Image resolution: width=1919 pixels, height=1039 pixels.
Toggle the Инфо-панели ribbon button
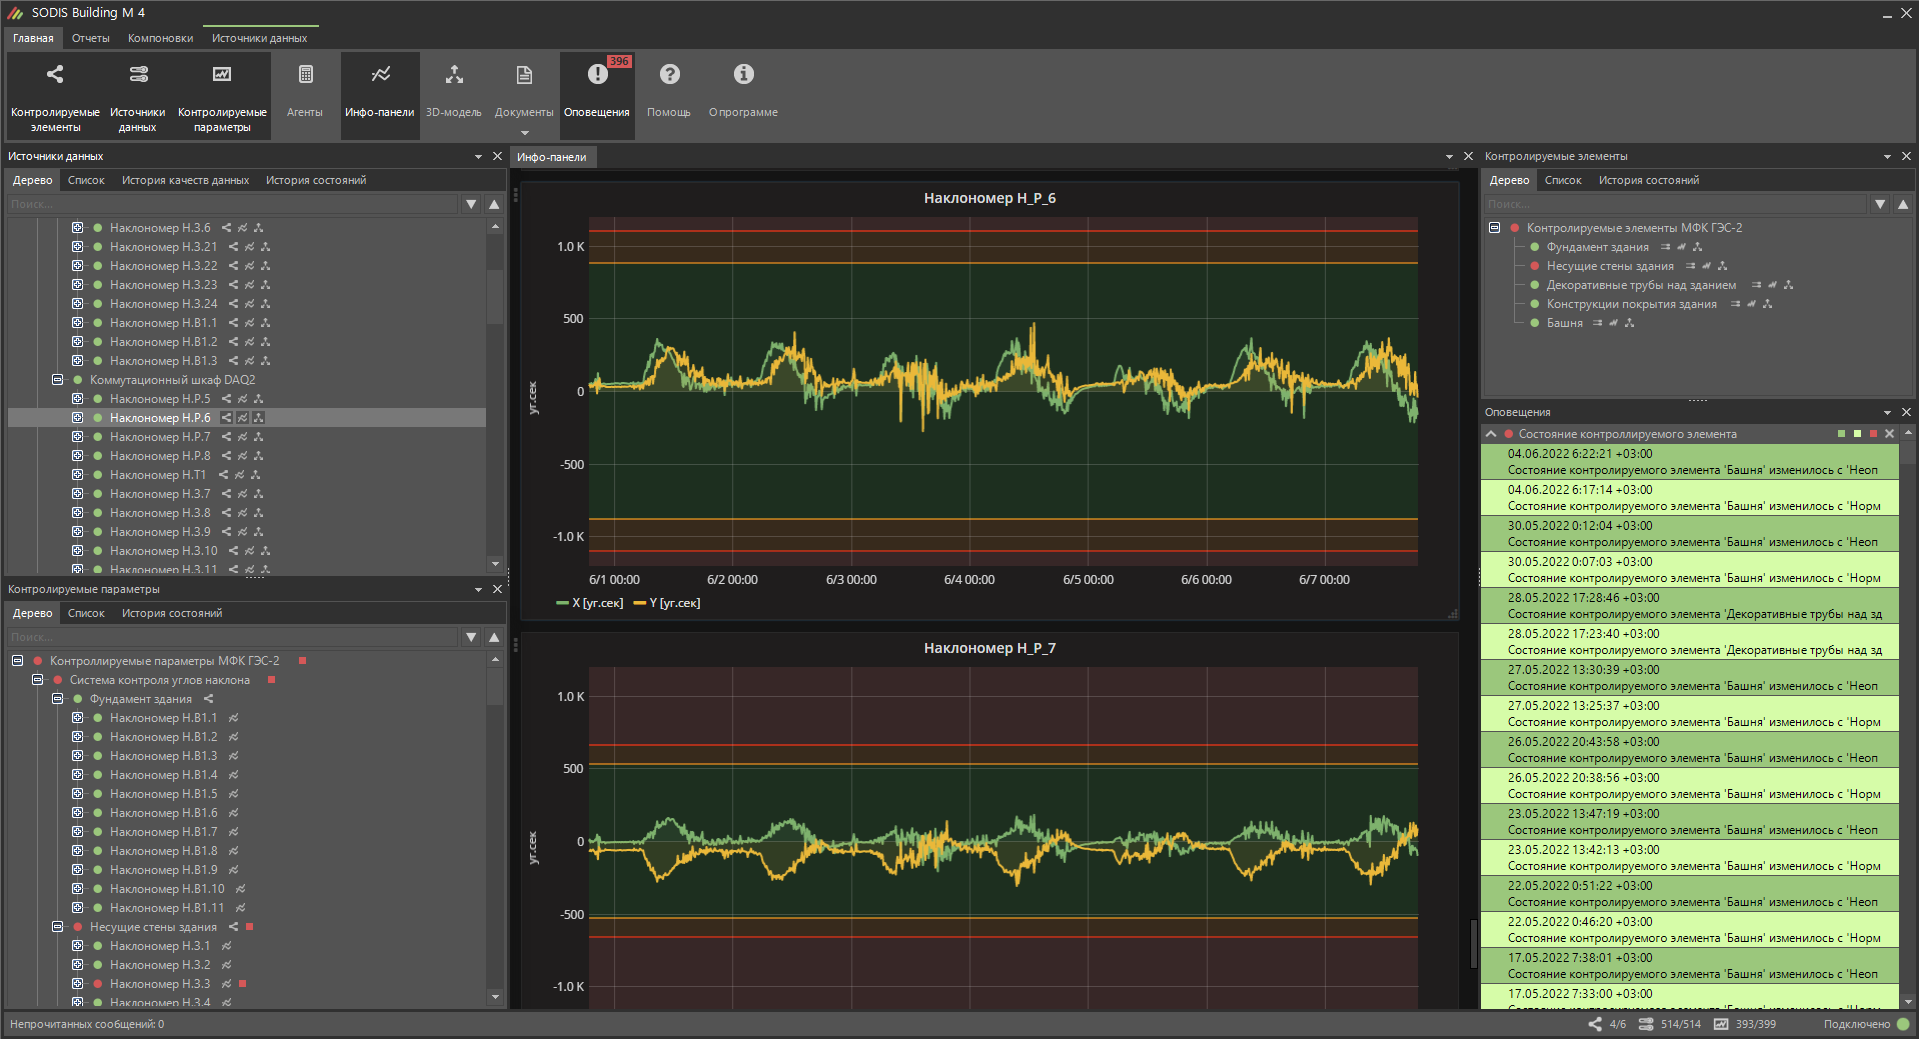[x=379, y=96]
